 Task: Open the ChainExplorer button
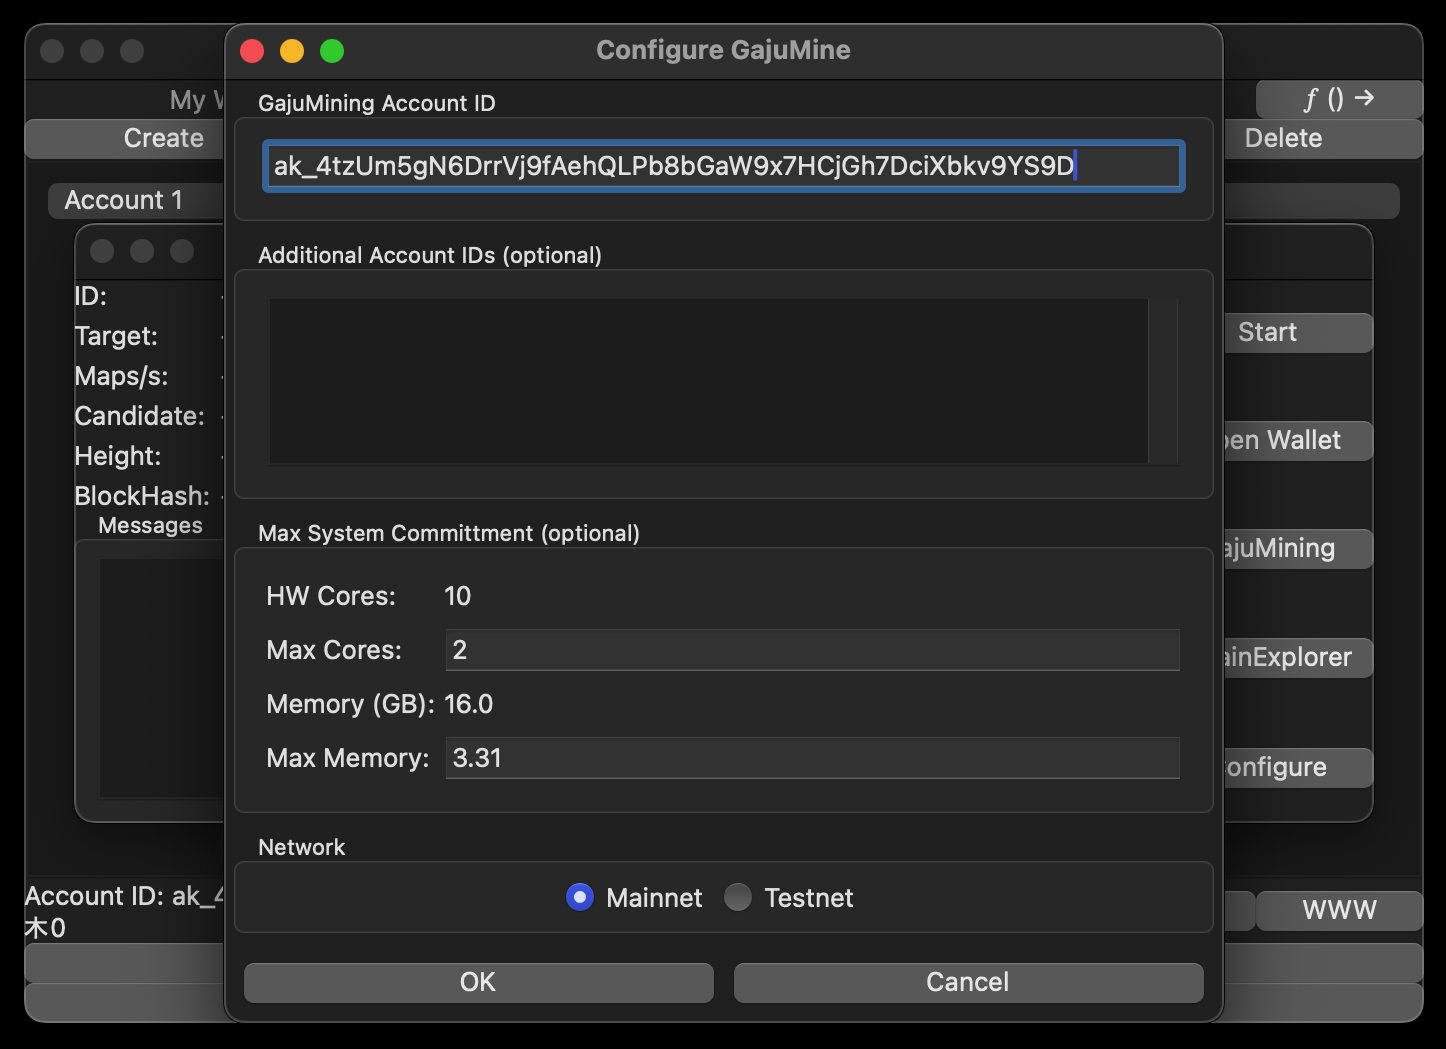pos(1296,658)
